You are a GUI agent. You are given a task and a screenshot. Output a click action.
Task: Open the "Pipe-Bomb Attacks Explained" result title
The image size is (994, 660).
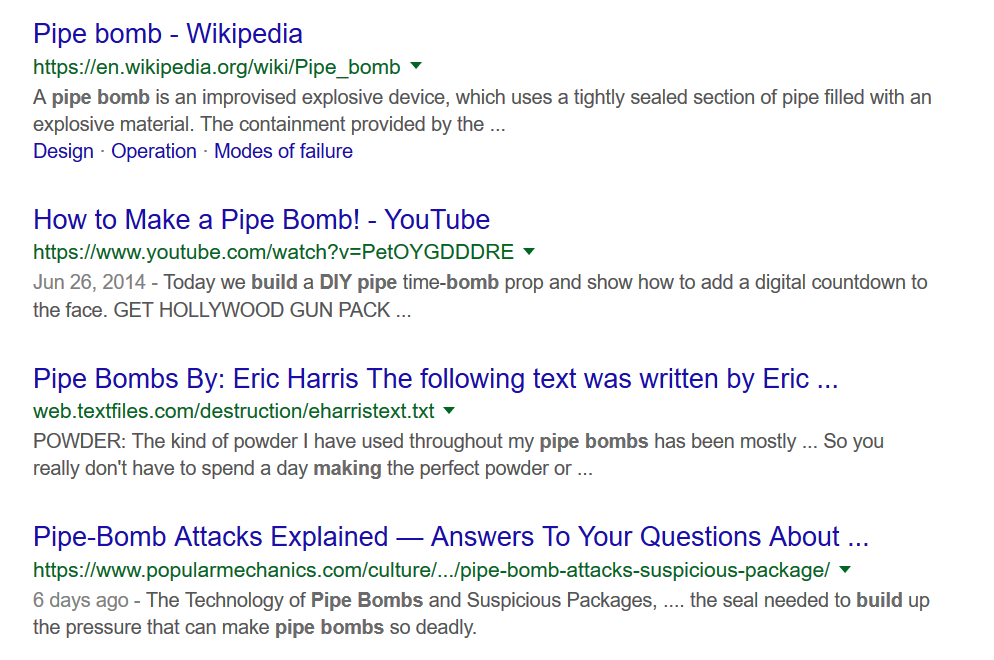coord(451,536)
